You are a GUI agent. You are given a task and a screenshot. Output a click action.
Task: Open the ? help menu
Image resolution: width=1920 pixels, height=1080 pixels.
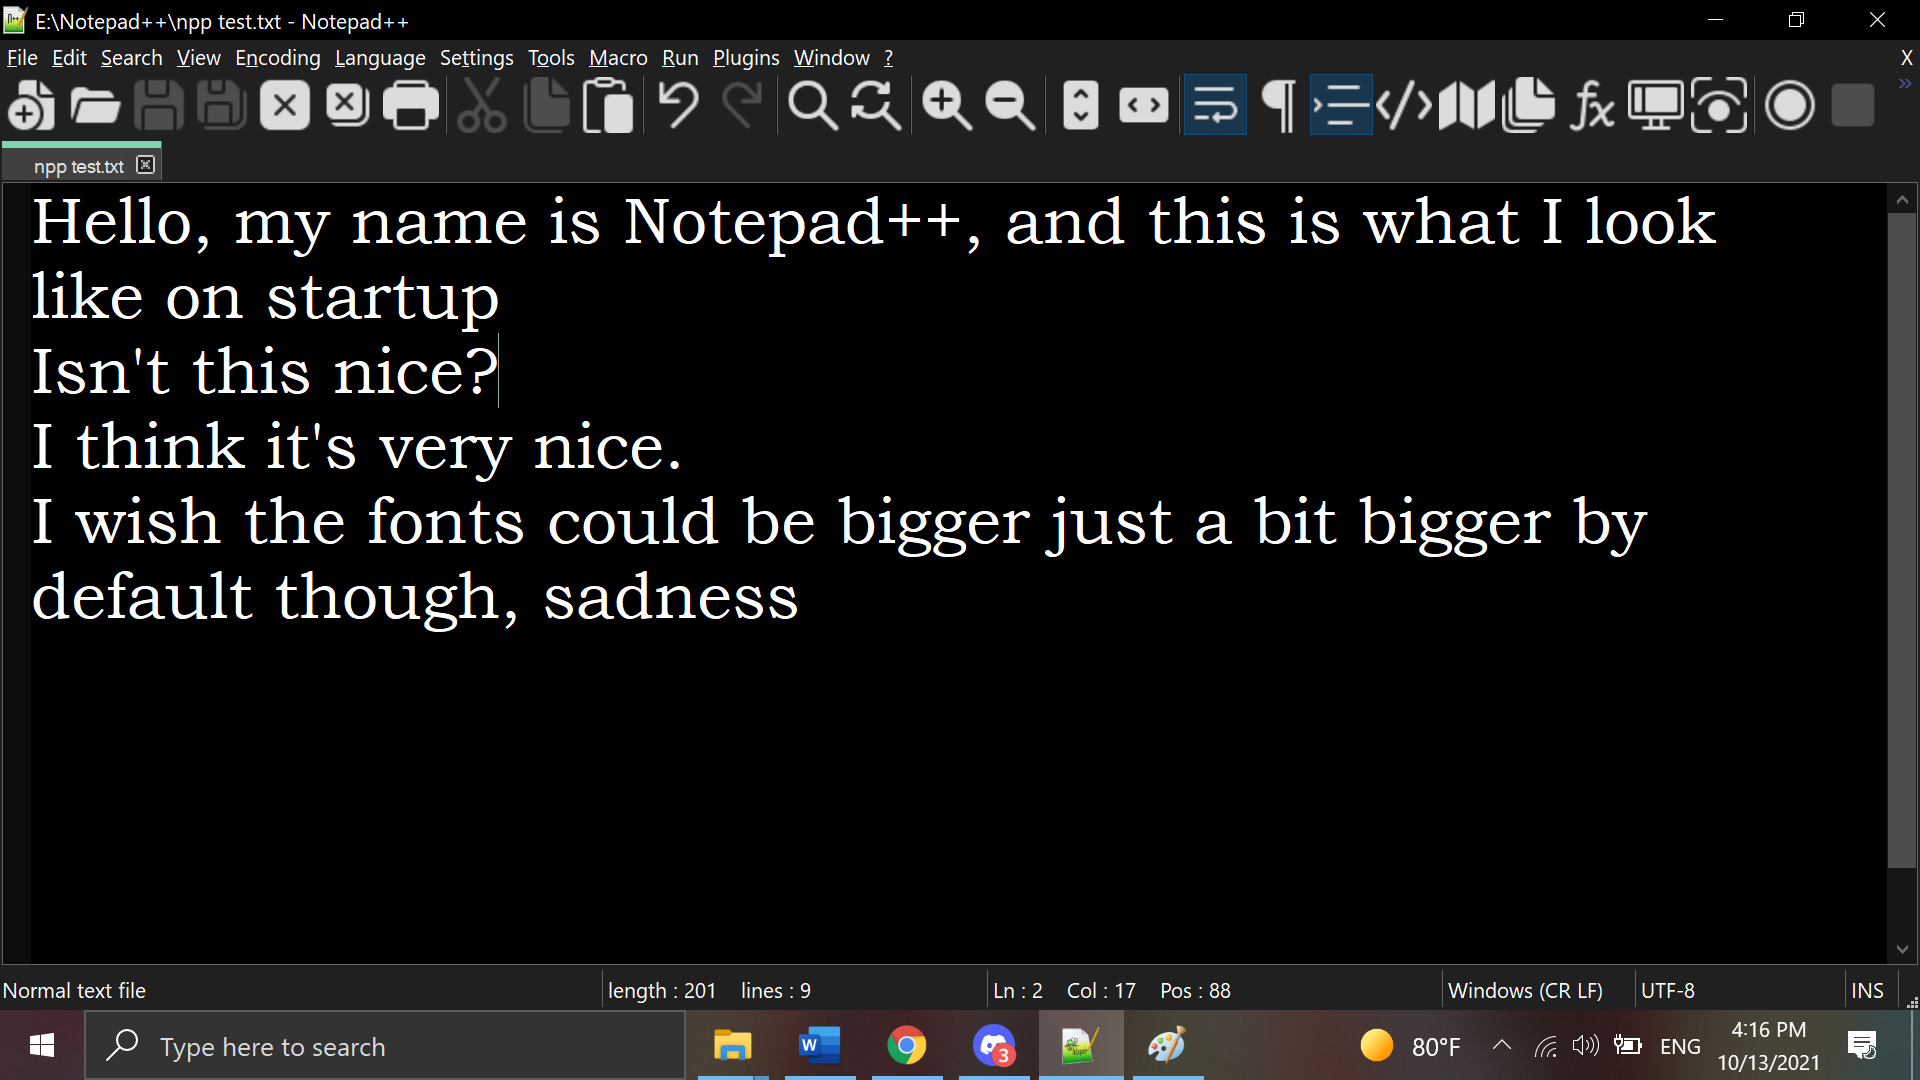[x=888, y=58]
